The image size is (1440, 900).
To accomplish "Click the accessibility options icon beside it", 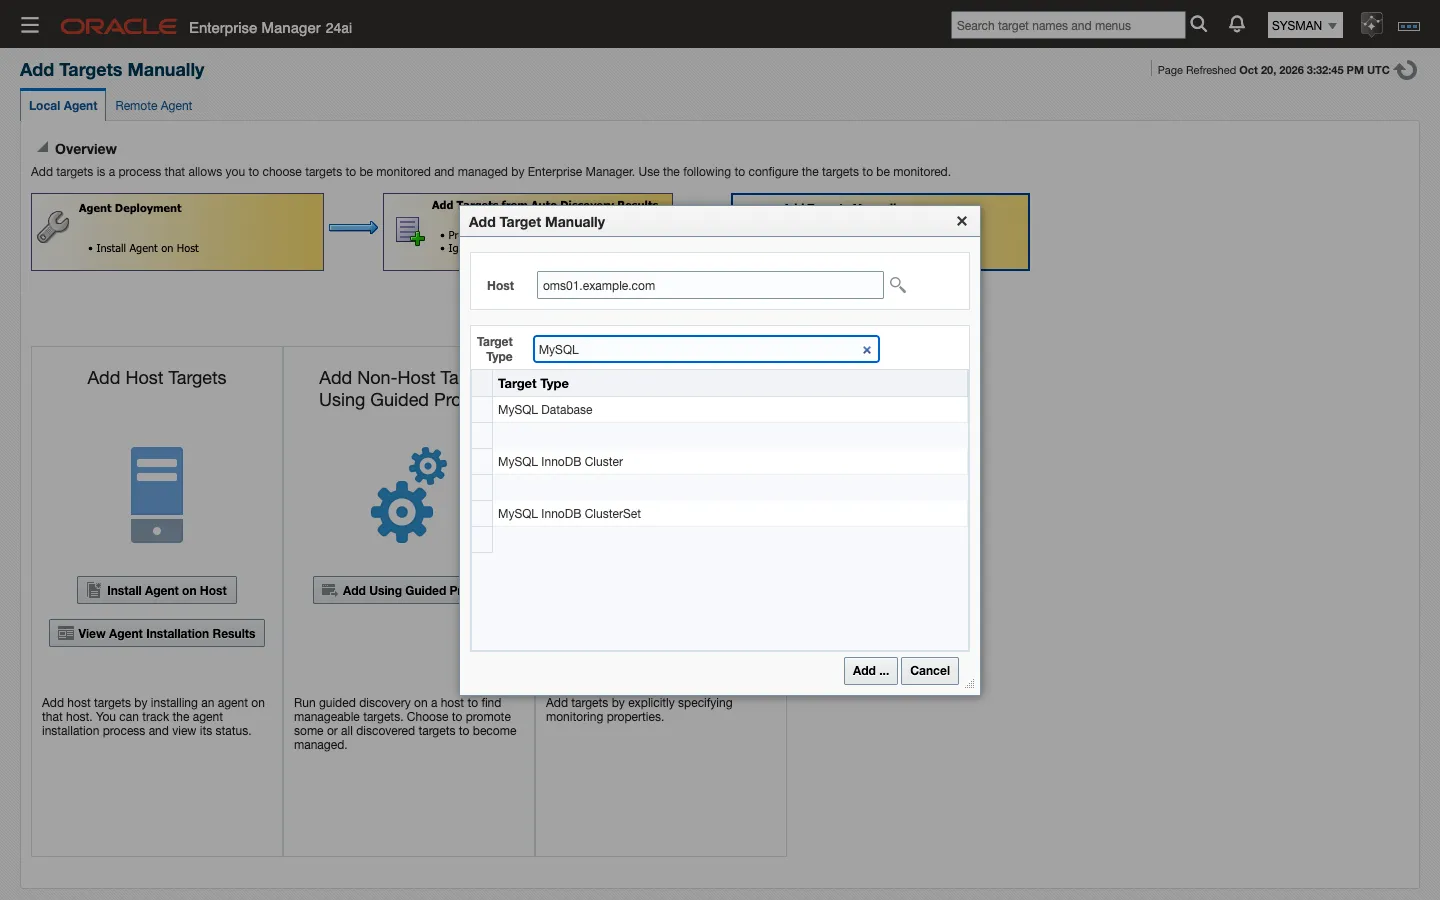I will pyautogui.click(x=1409, y=26).
